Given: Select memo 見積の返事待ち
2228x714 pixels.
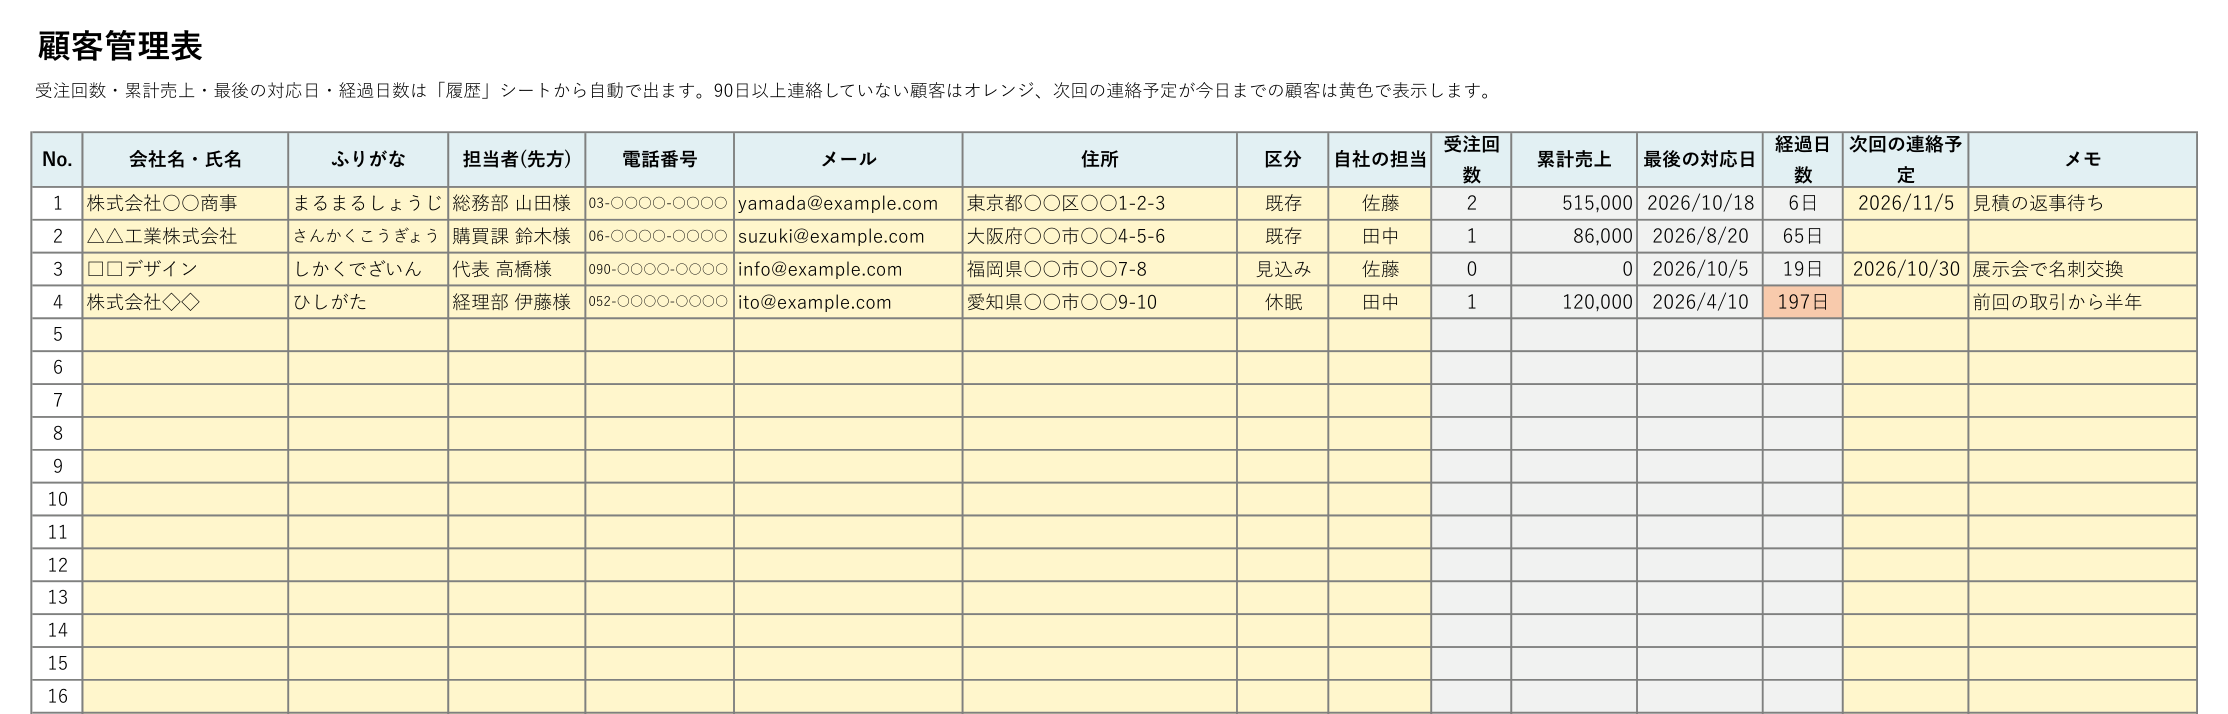Looking at the screenshot, I should coord(2083,203).
